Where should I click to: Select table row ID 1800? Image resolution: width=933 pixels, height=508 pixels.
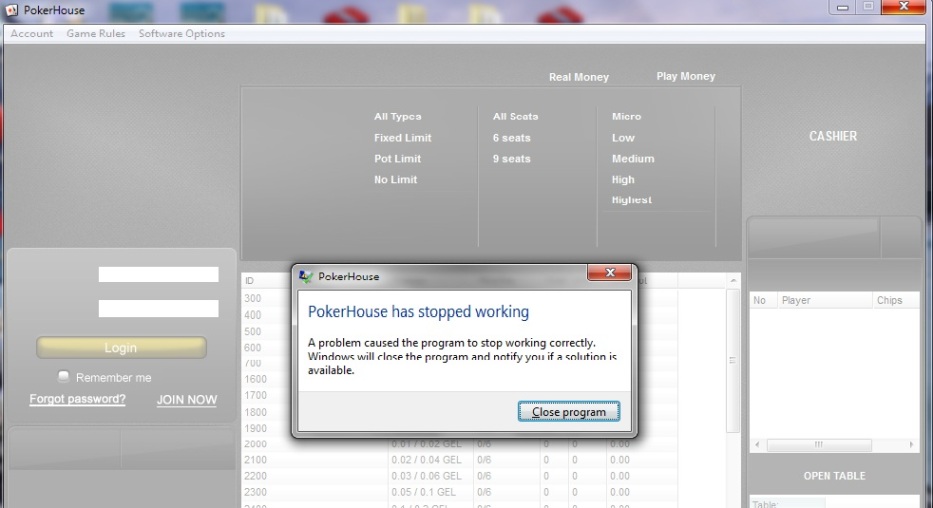255,412
